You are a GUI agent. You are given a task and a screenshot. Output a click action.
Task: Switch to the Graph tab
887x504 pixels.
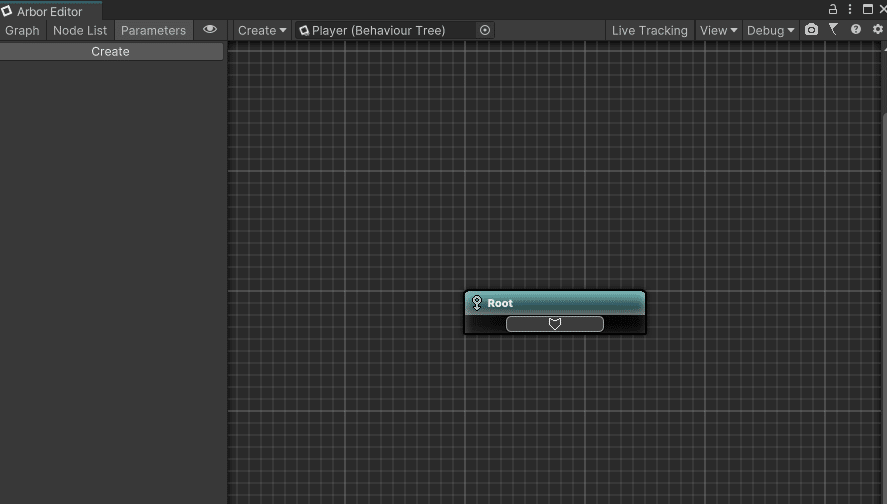coord(22,31)
